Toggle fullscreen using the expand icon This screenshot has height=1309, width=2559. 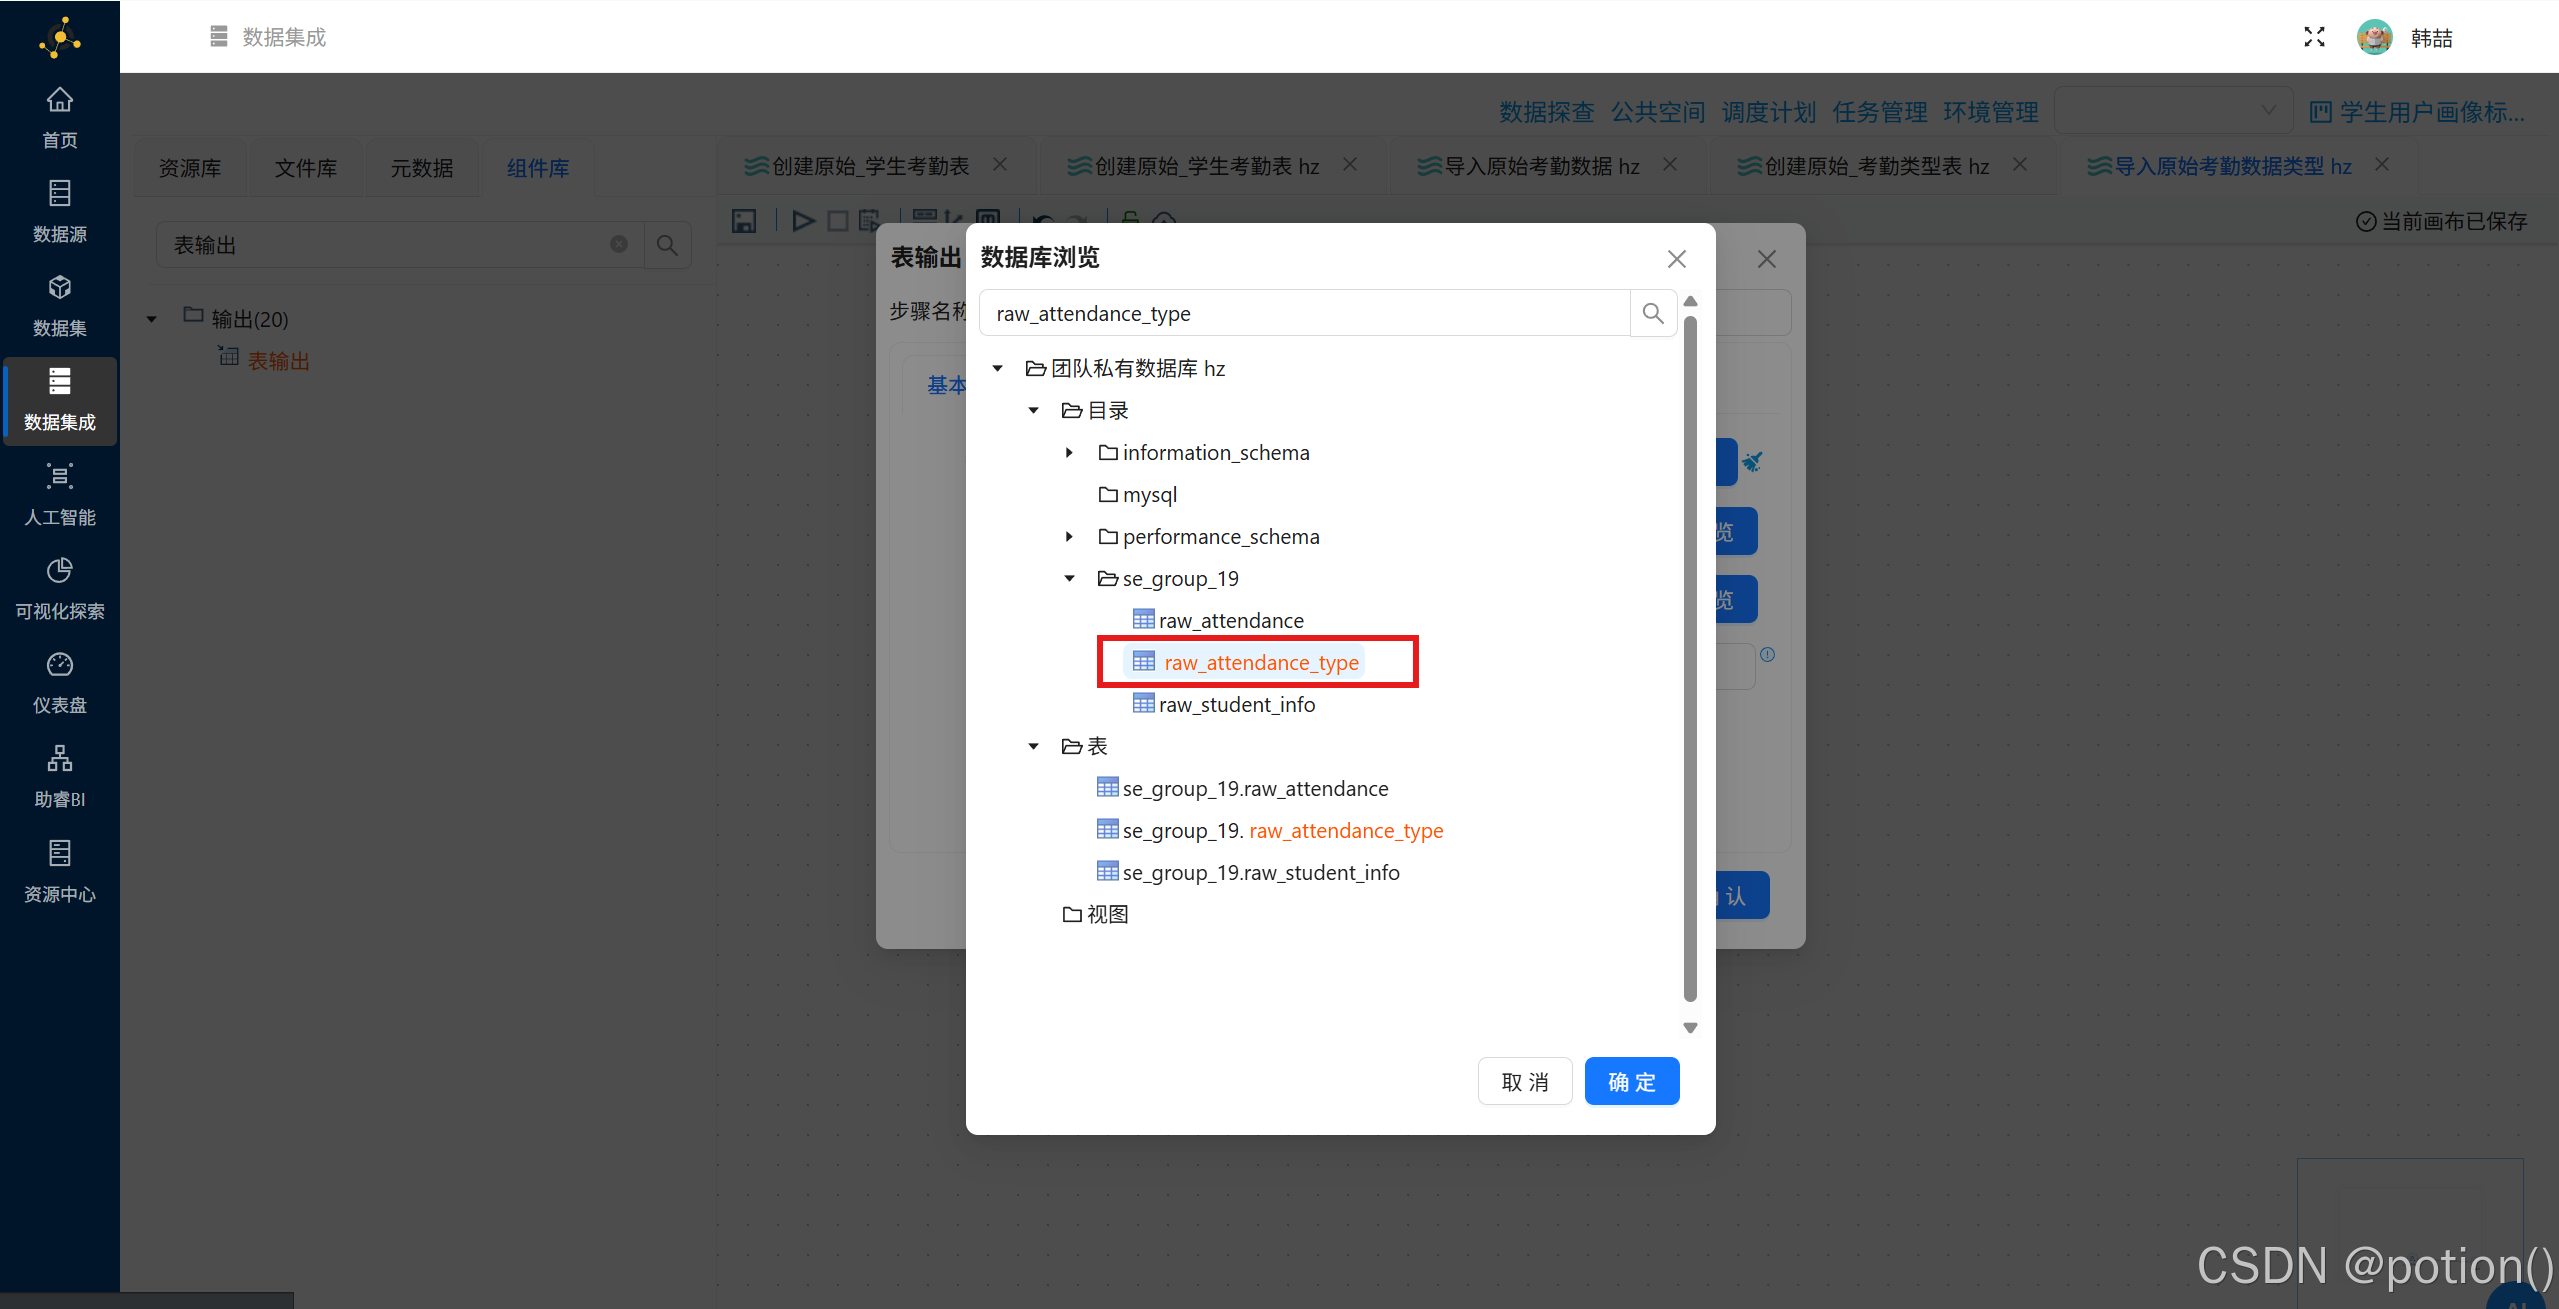click(x=2314, y=37)
